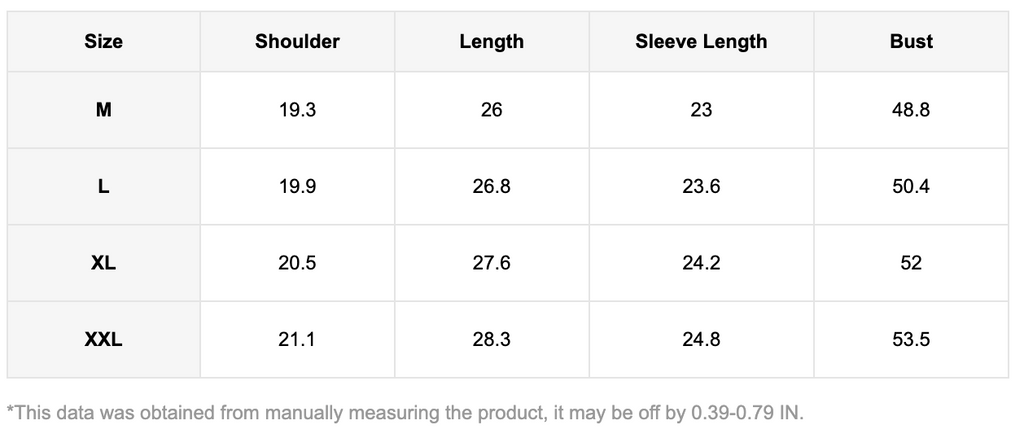Screen dimensions: 1024x438
Task: Select the XL bust value 52
Action: click(x=911, y=264)
